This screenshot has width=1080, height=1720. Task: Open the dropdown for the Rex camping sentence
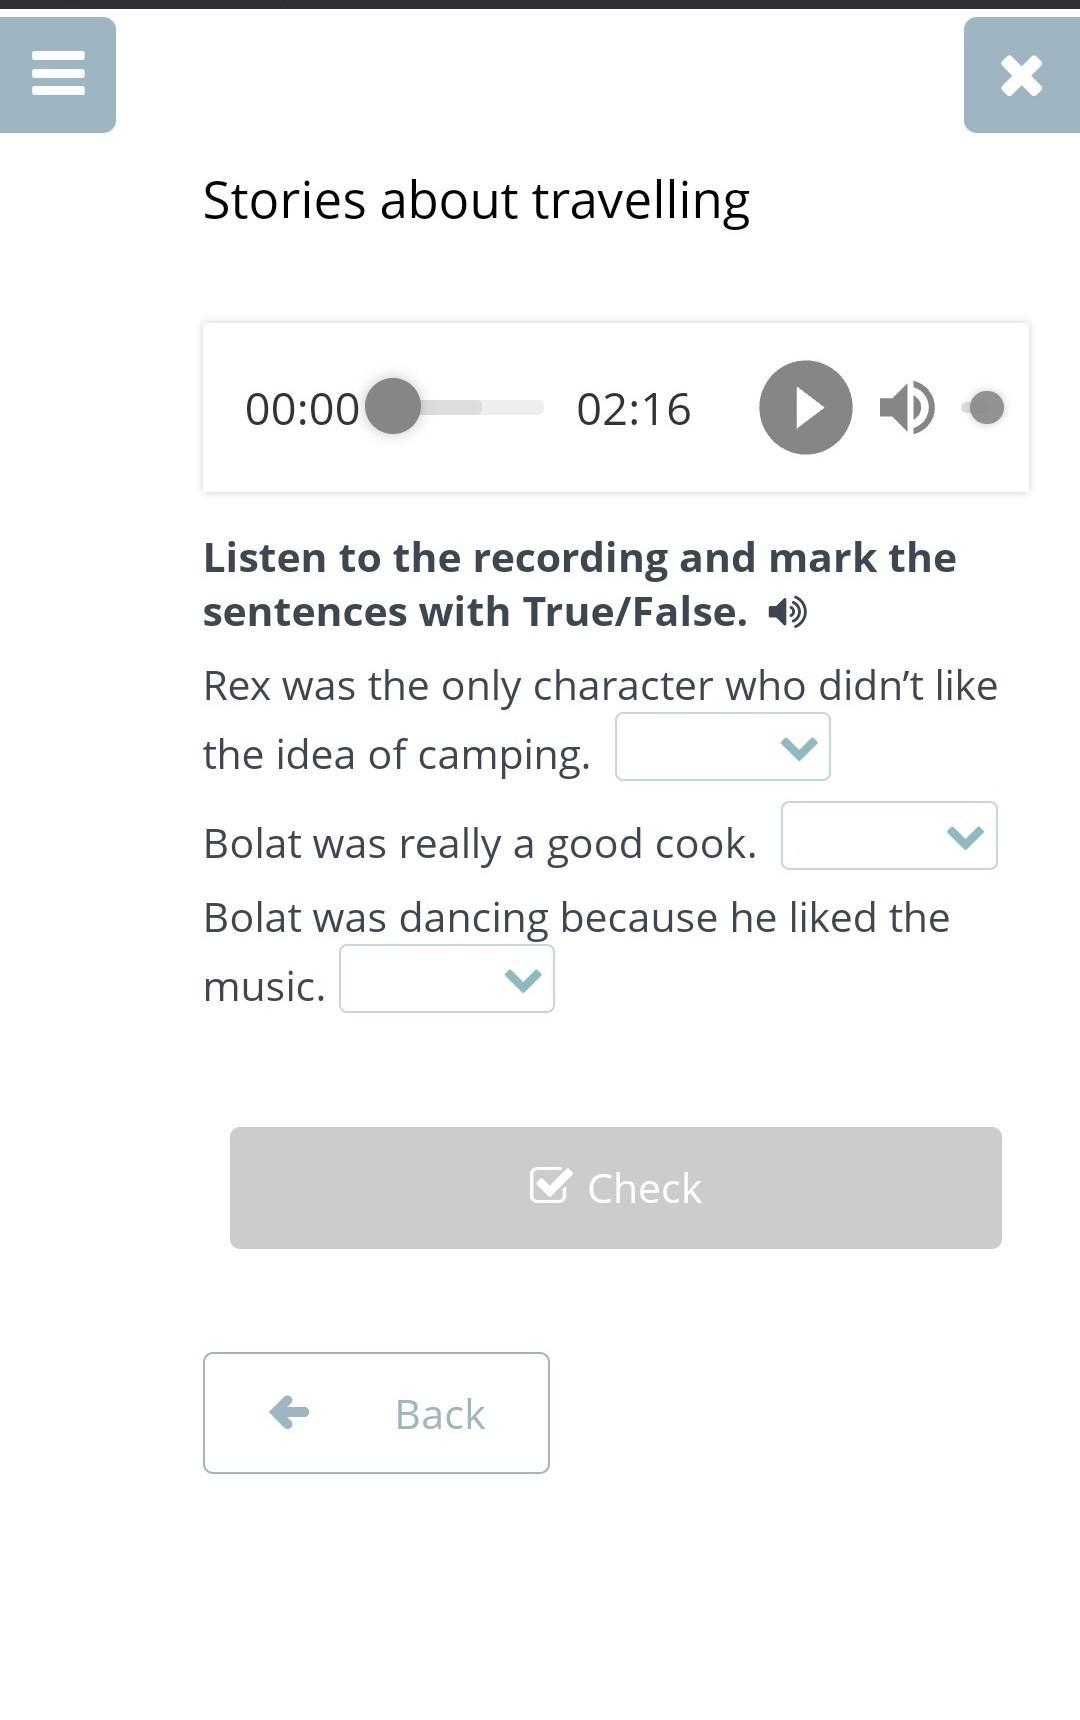click(x=722, y=747)
